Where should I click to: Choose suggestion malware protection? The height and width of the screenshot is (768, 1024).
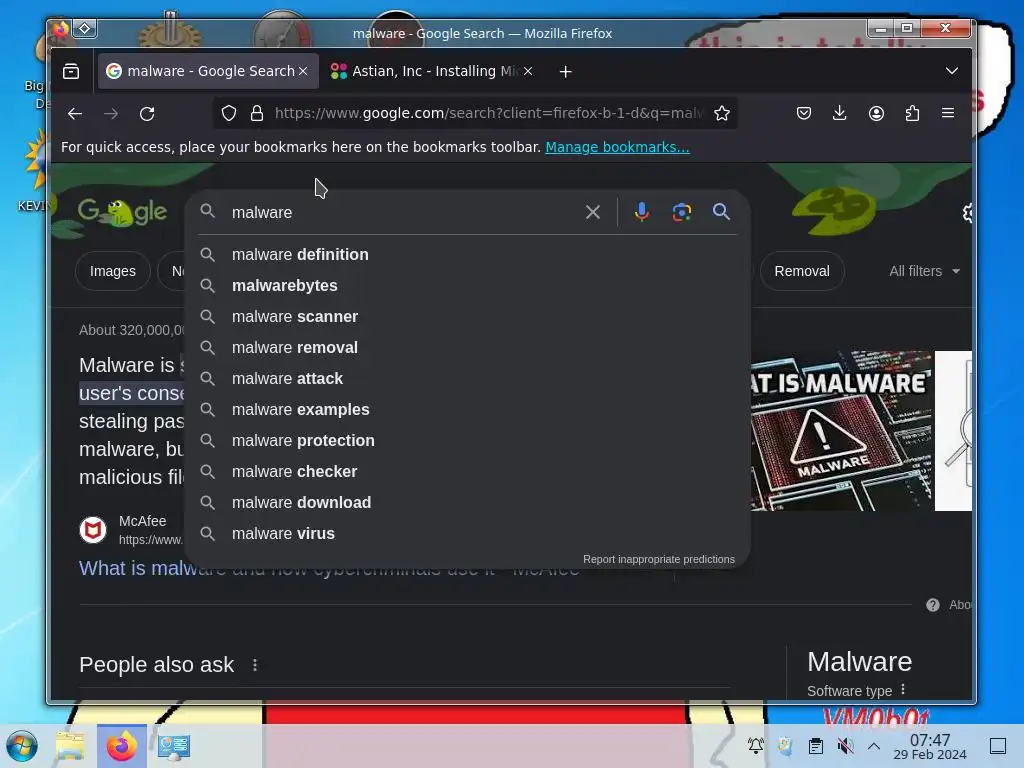[x=467, y=441]
